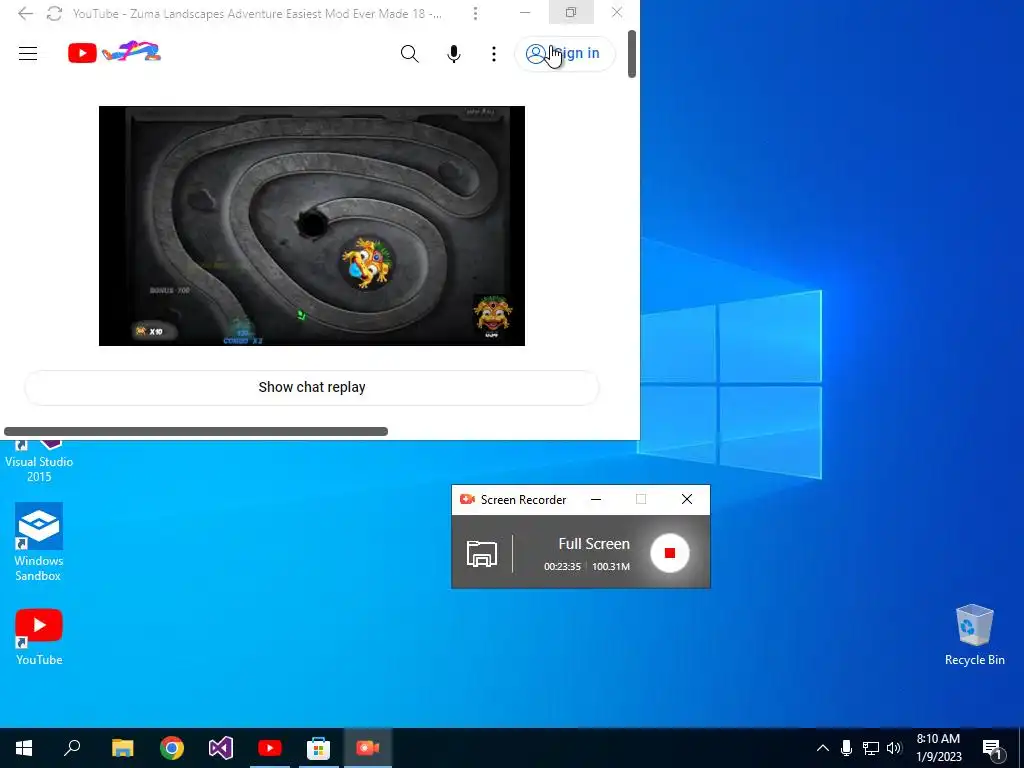Stop the screen recording
The width and height of the screenshot is (1024, 768).
[x=669, y=553]
